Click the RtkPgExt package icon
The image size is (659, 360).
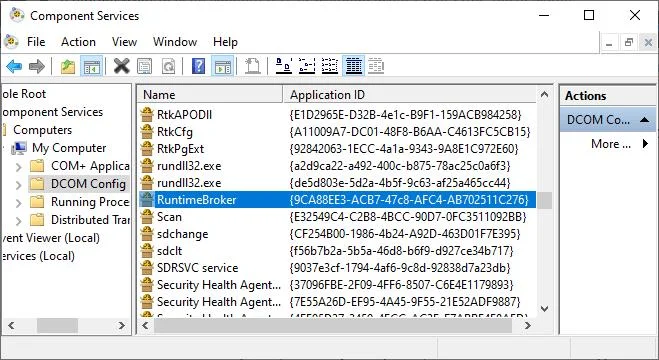coord(147,149)
